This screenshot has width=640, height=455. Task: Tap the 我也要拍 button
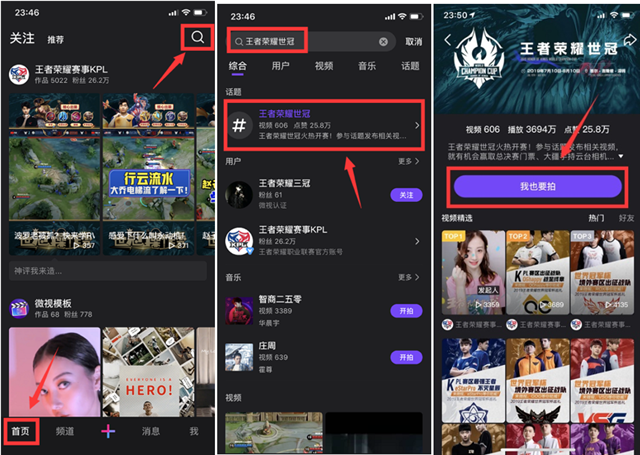(538, 186)
